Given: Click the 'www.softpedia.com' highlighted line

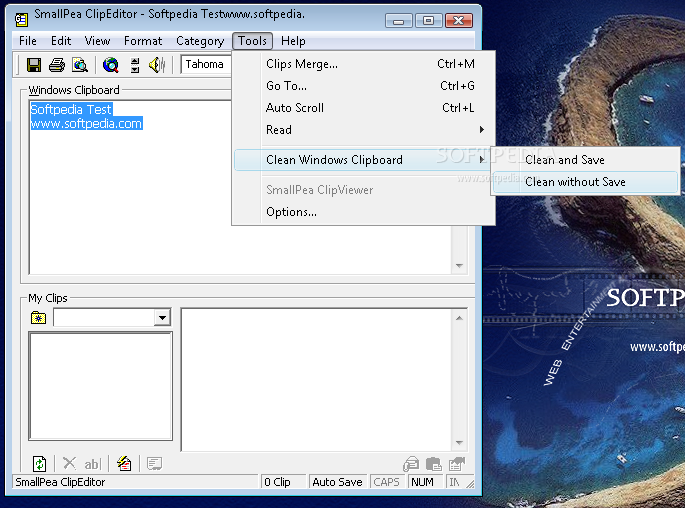Looking at the screenshot, I should tap(86, 123).
